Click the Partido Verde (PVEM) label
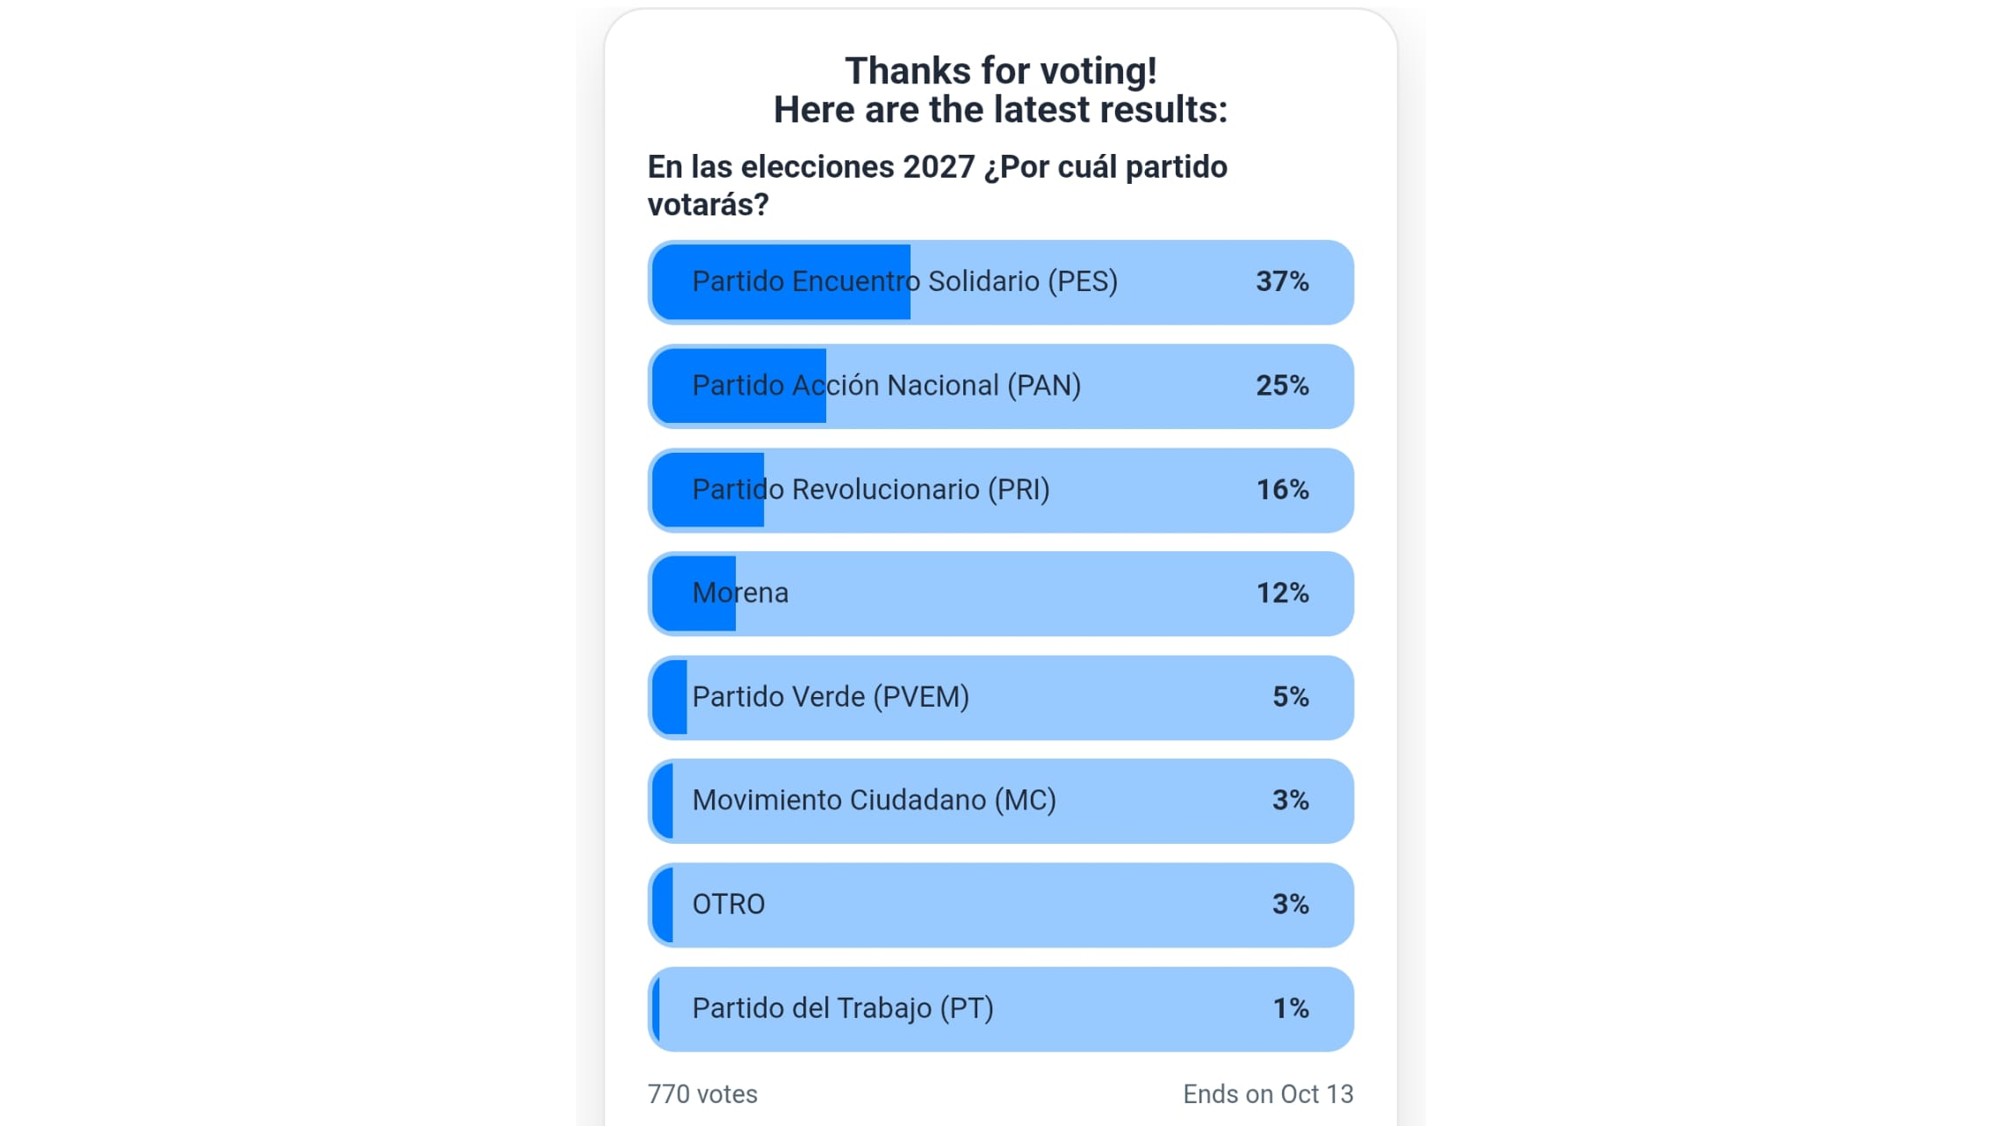Screen dimensions: 2002x1127 pyautogui.click(x=830, y=697)
